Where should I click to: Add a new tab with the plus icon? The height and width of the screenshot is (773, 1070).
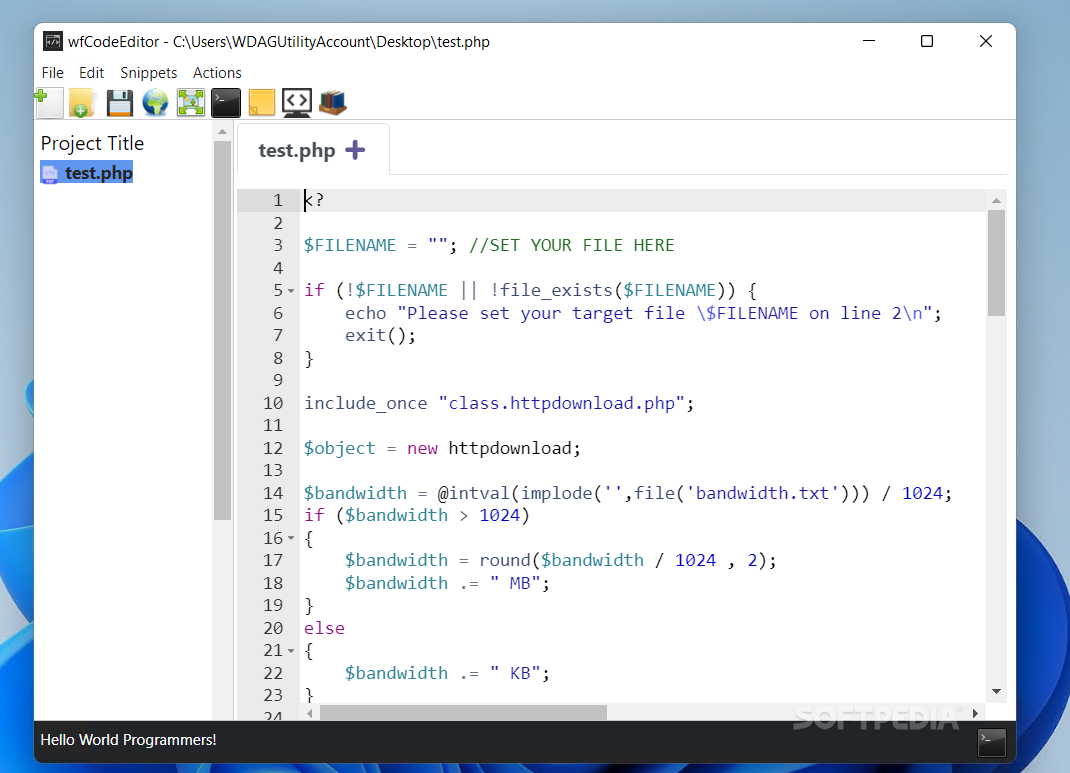pos(355,149)
